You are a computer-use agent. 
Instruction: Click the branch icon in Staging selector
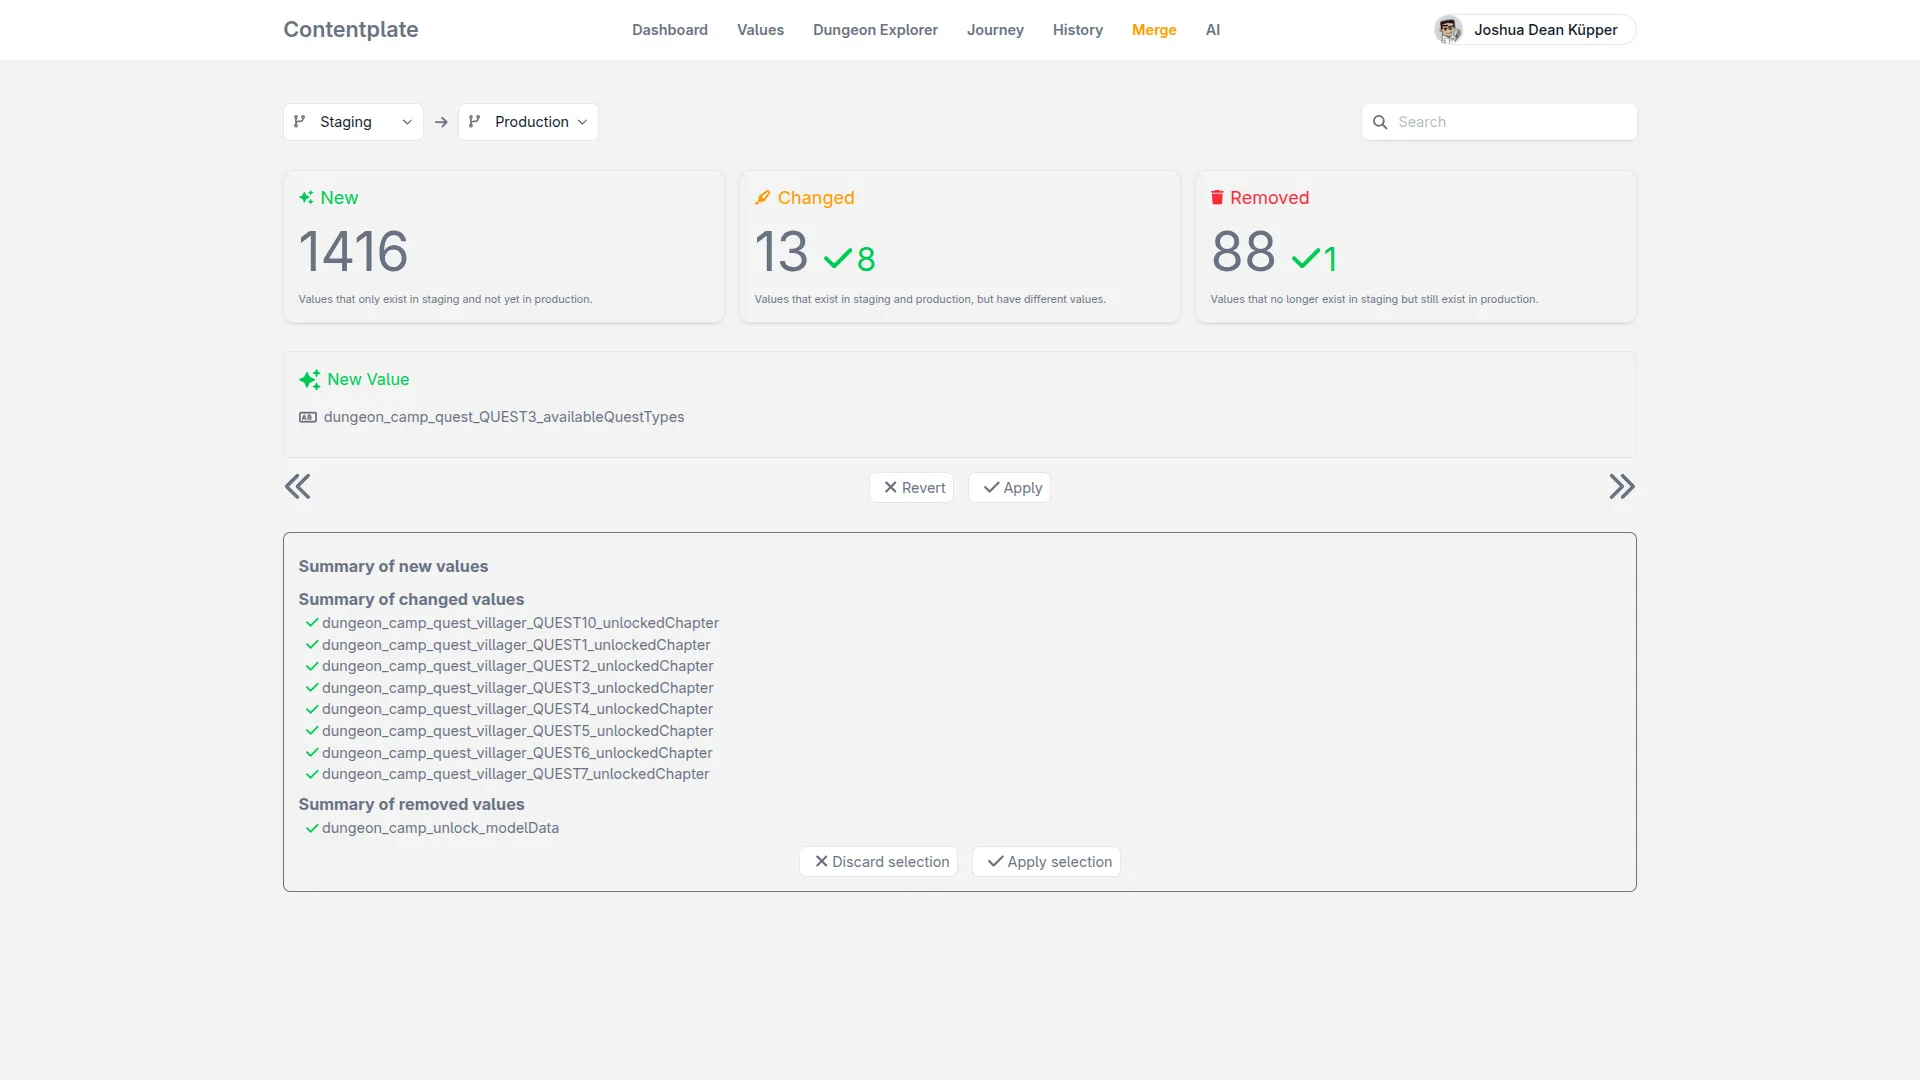click(299, 122)
